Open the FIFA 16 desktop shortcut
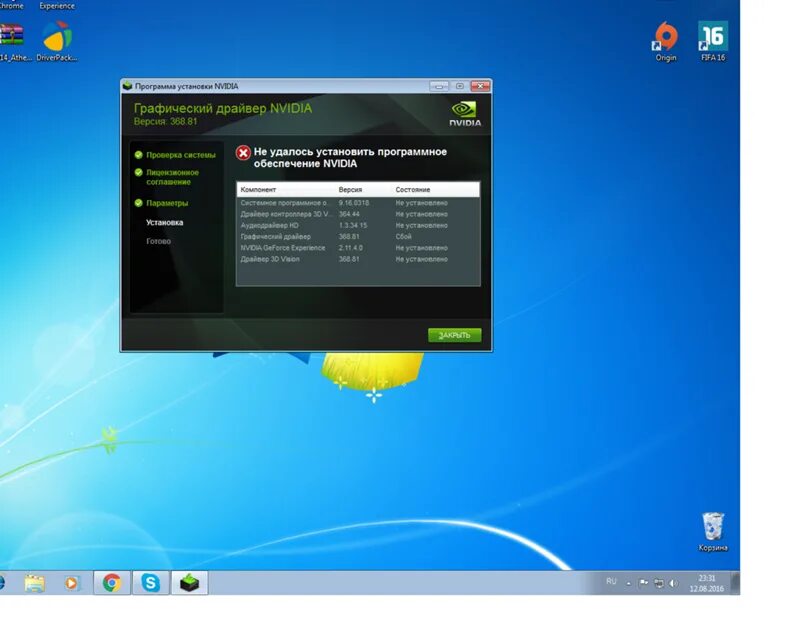Screen dimensions: 800x640 pyautogui.click(x=713, y=41)
